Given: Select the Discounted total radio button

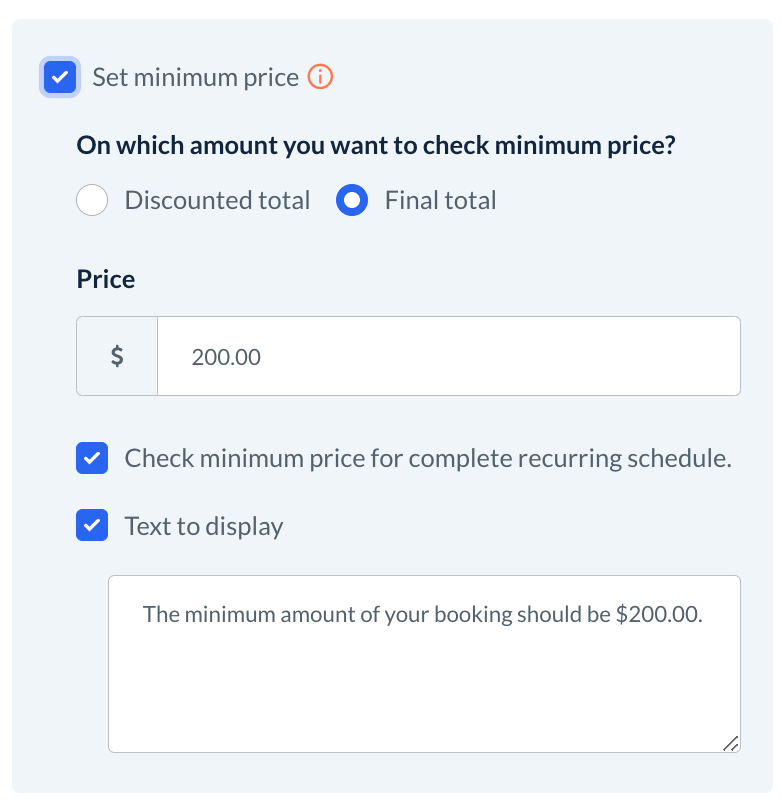Looking at the screenshot, I should pyautogui.click(x=92, y=200).
